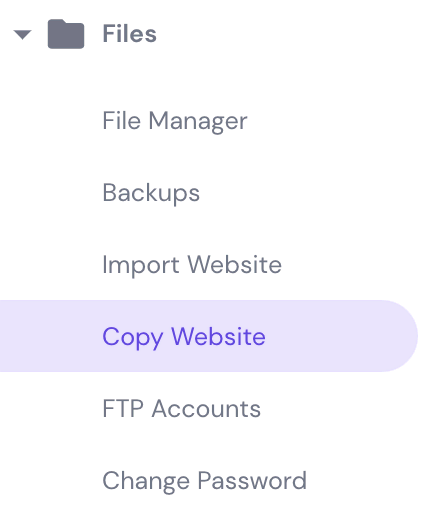Open Import Website page
The width and height of the screenshot is (436, 522).
click(x=192, y=265)
